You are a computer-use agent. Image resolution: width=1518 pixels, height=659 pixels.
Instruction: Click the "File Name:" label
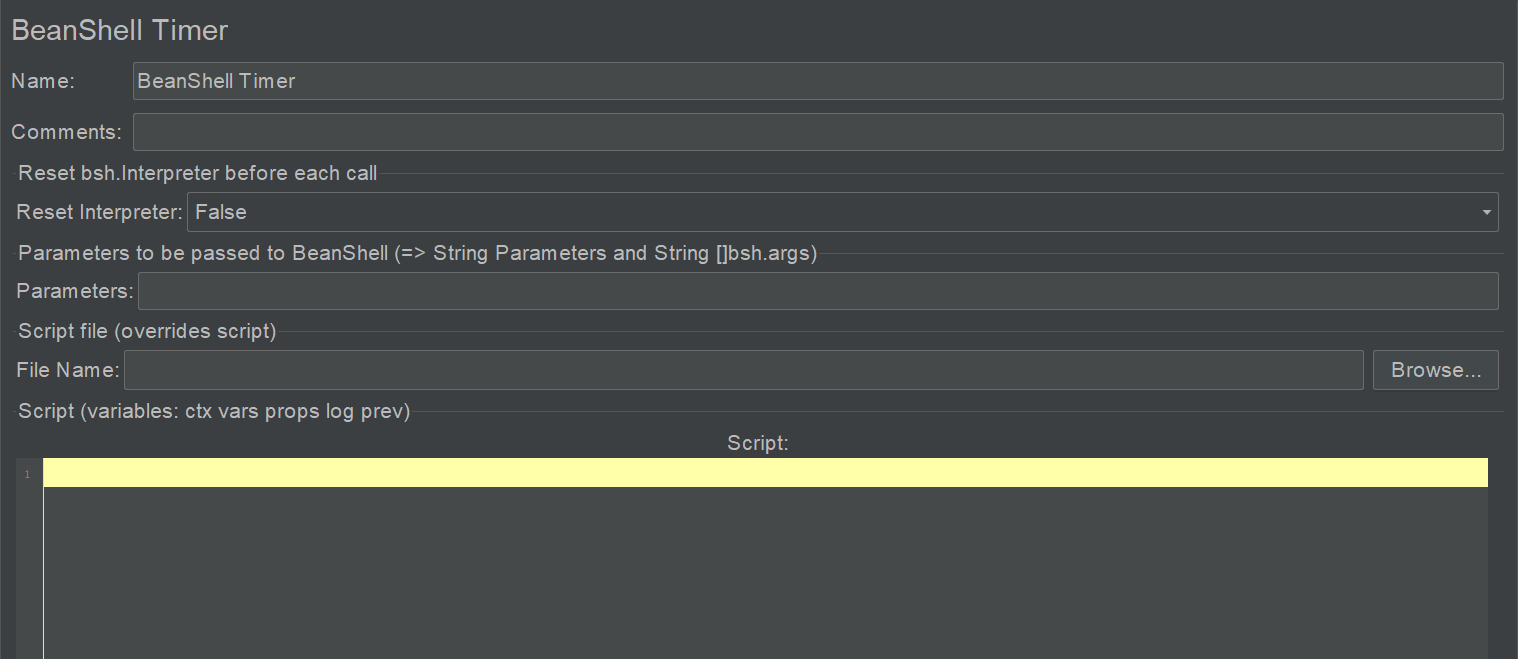coord(68,370)
